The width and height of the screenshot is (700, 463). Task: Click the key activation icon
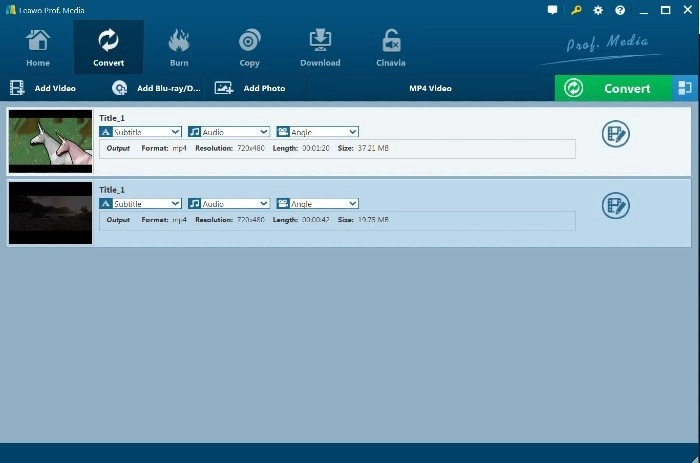576,10
